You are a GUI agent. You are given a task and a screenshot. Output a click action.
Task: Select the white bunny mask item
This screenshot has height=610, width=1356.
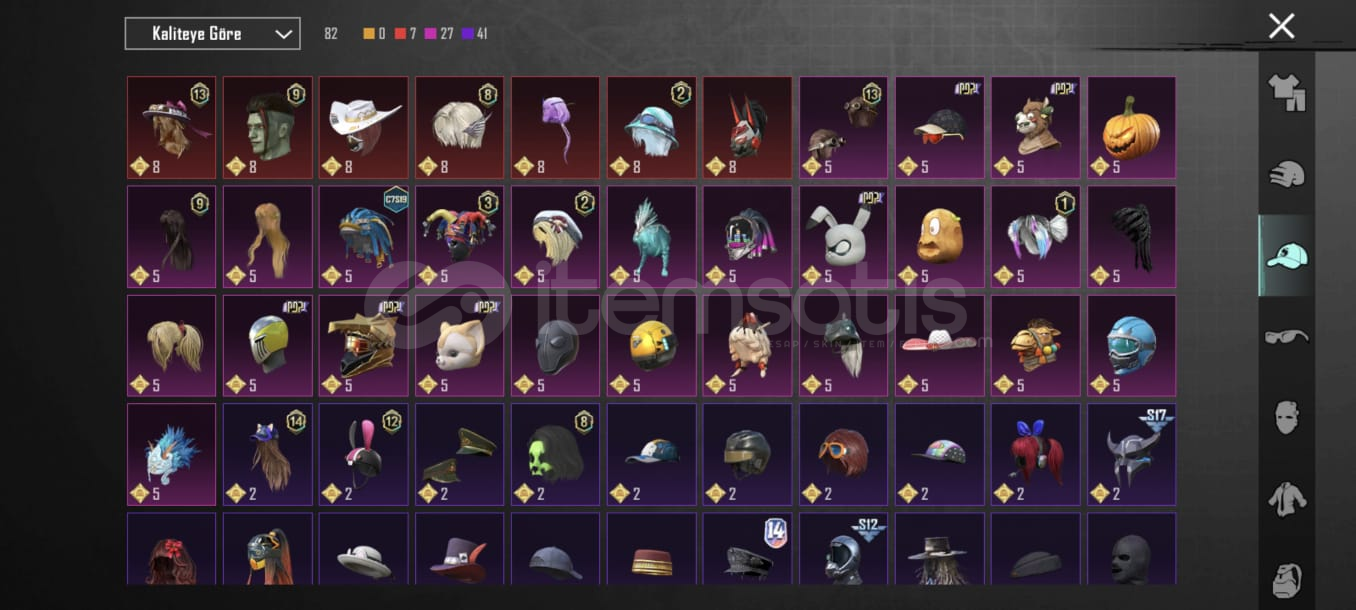(844, 237)
